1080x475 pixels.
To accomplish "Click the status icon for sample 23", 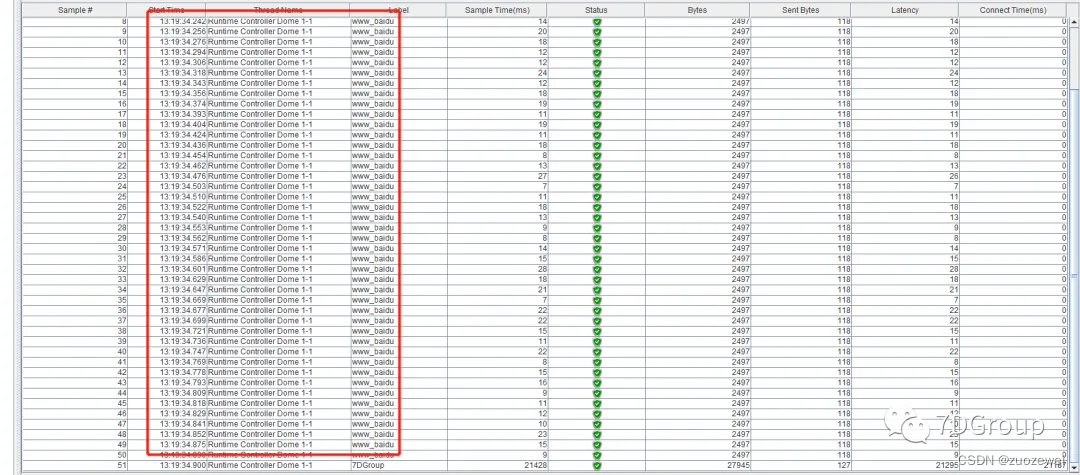I will (596, 176).
